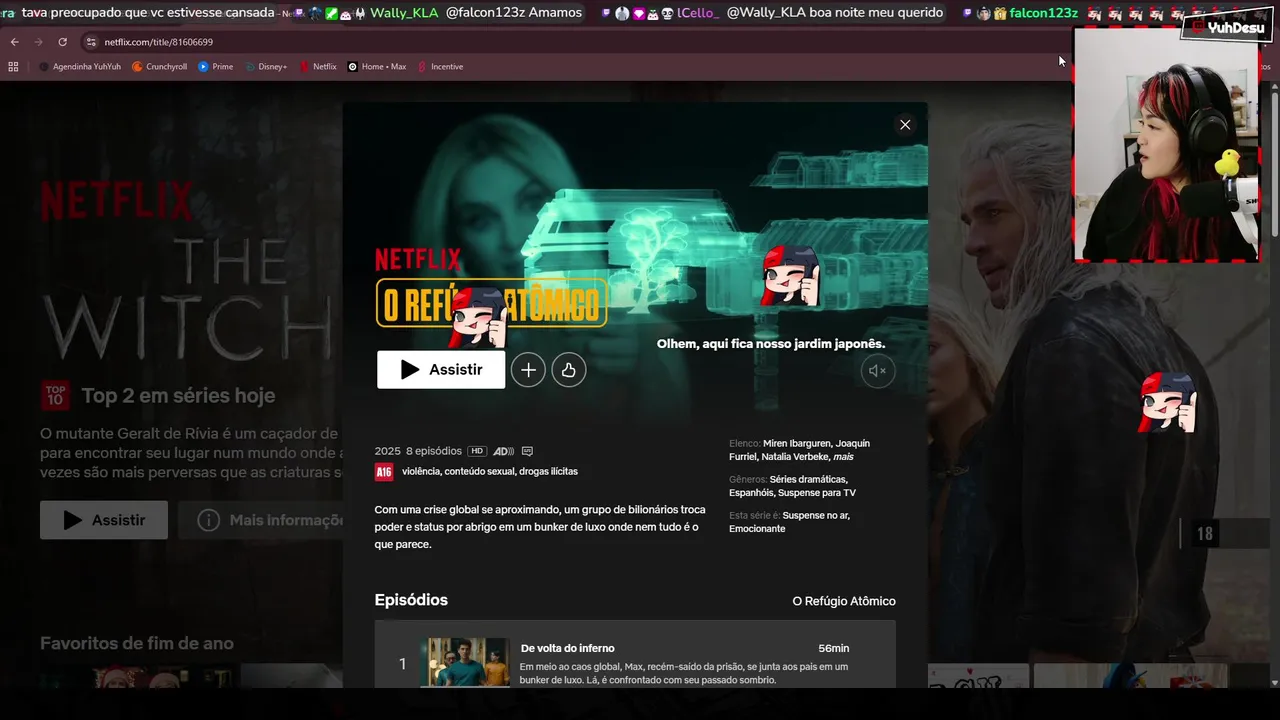Click the 2025 release year

point(387,451)
